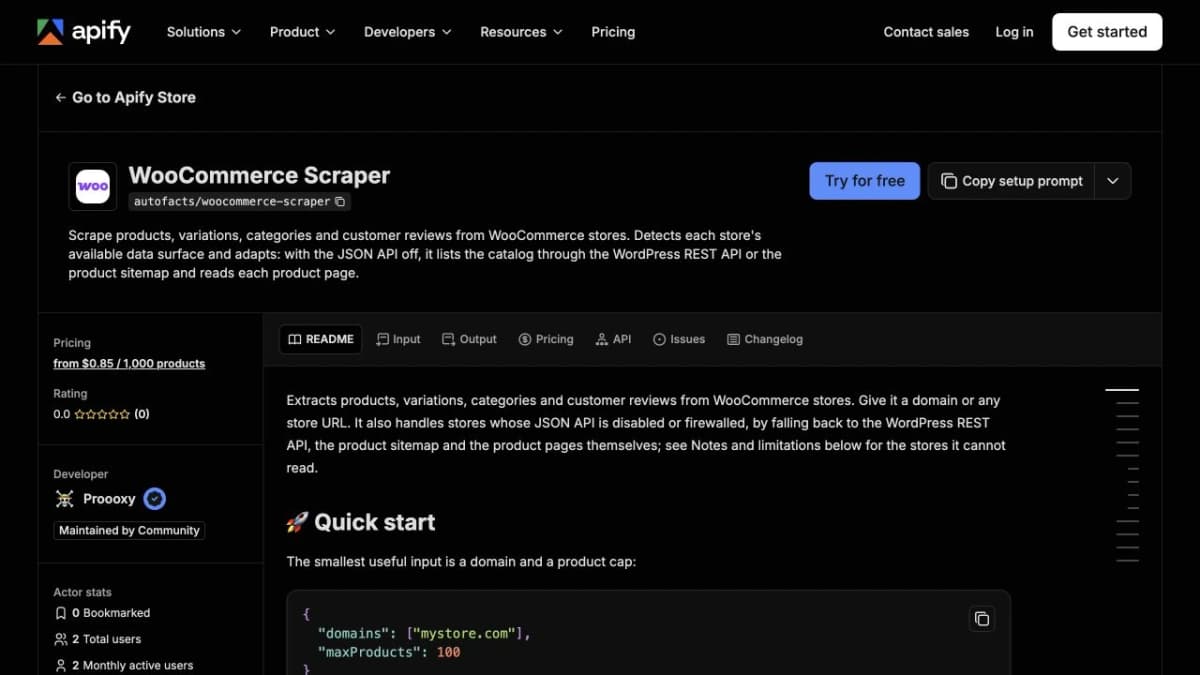This screenshot has height=675, width=1200.
Task: Click the Actor stats label
Action: click(83, 592)
